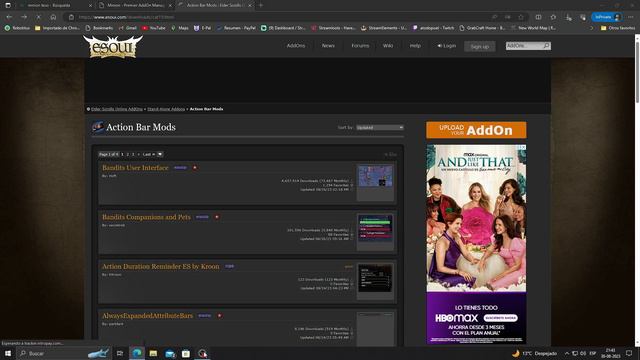Go to page 3 of results
Viewport: 640px width, 360px height.
coord(133,154)
